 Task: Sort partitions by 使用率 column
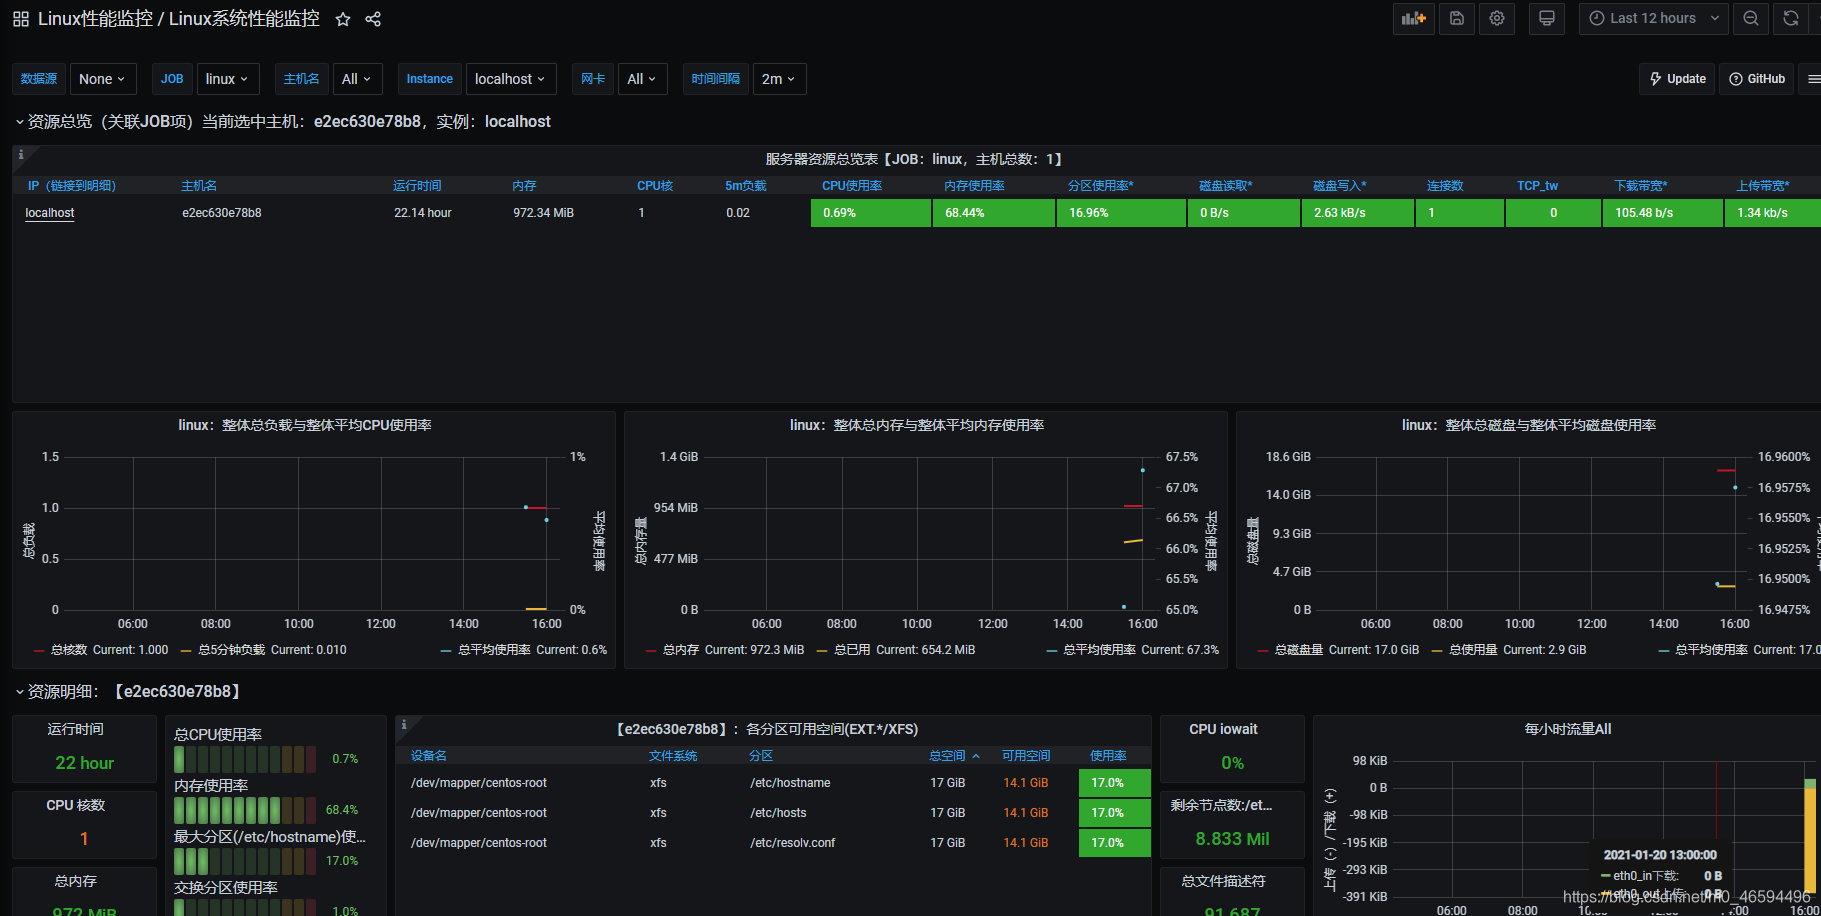(x=1108, y=756)
